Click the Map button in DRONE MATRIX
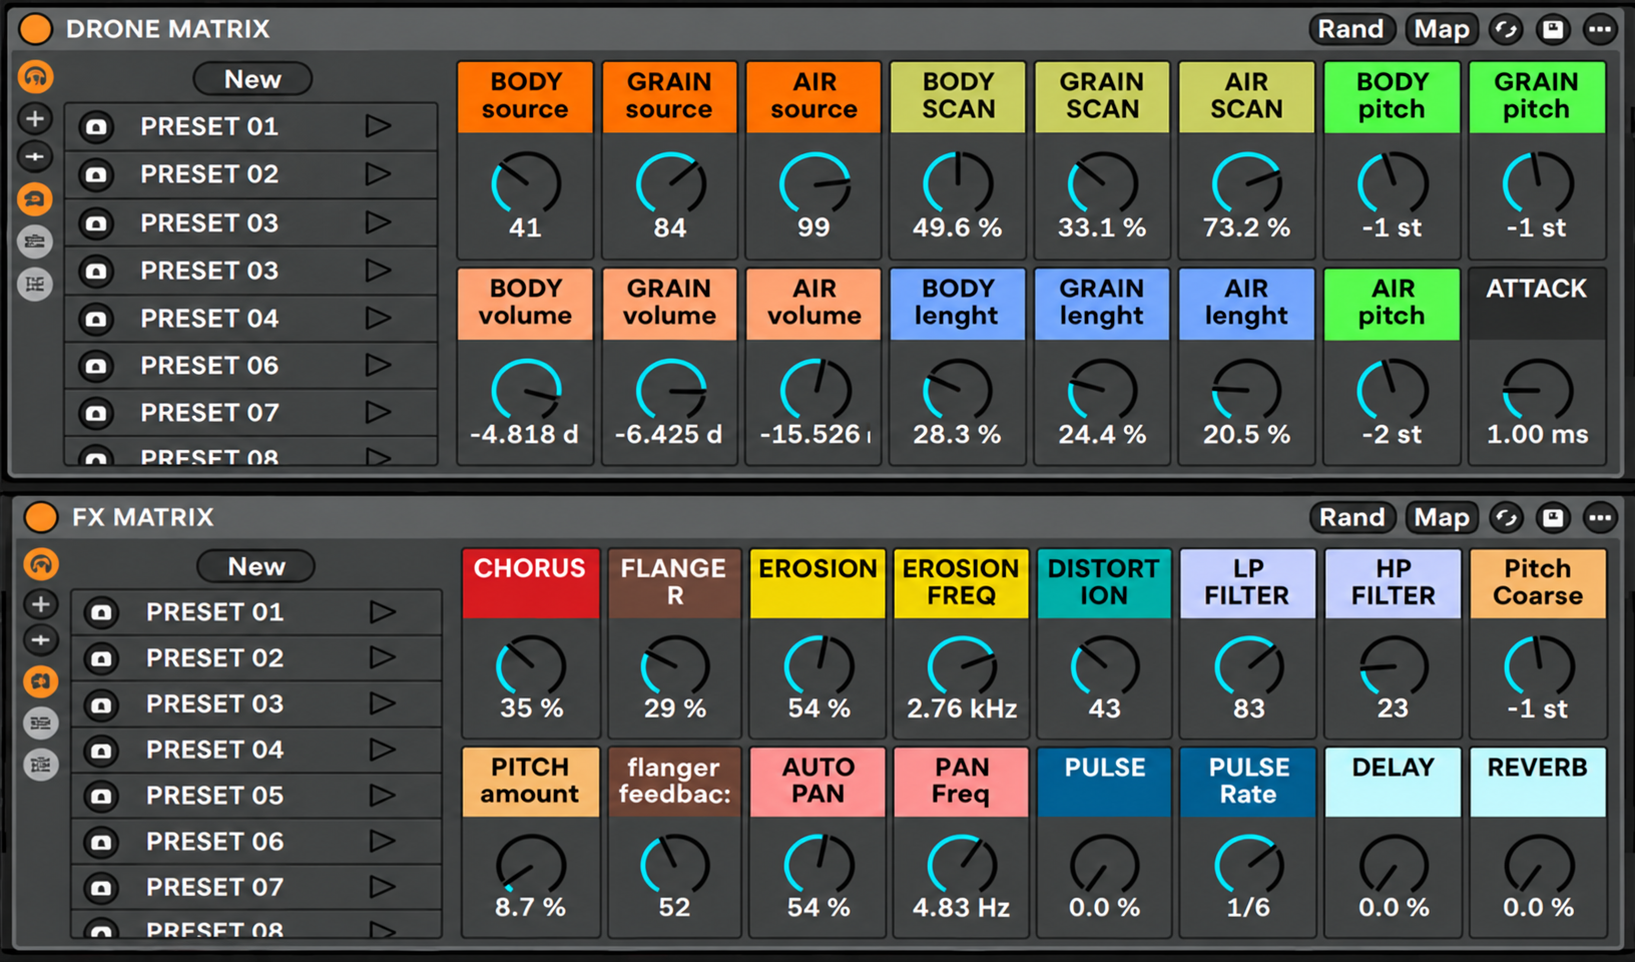This screenshot has height=962, width=1635. tap(1441, 29)
